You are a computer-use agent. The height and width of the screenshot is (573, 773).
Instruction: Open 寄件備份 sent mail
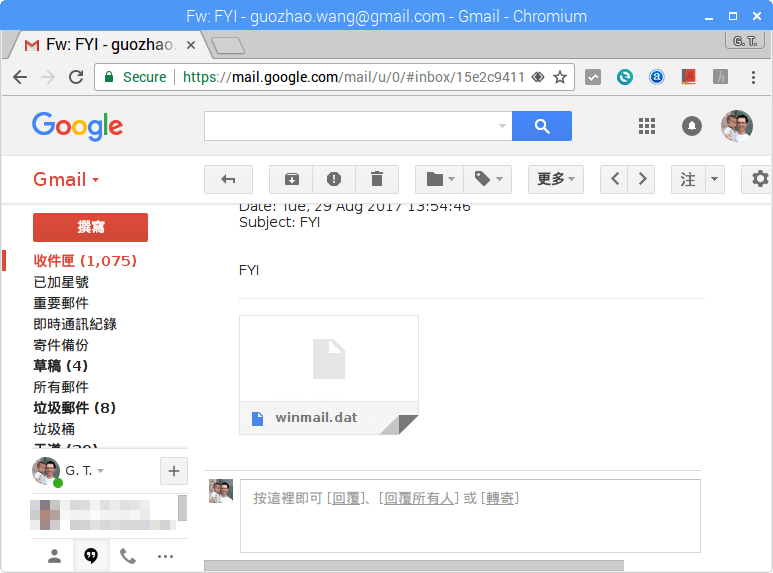[61, 345]
